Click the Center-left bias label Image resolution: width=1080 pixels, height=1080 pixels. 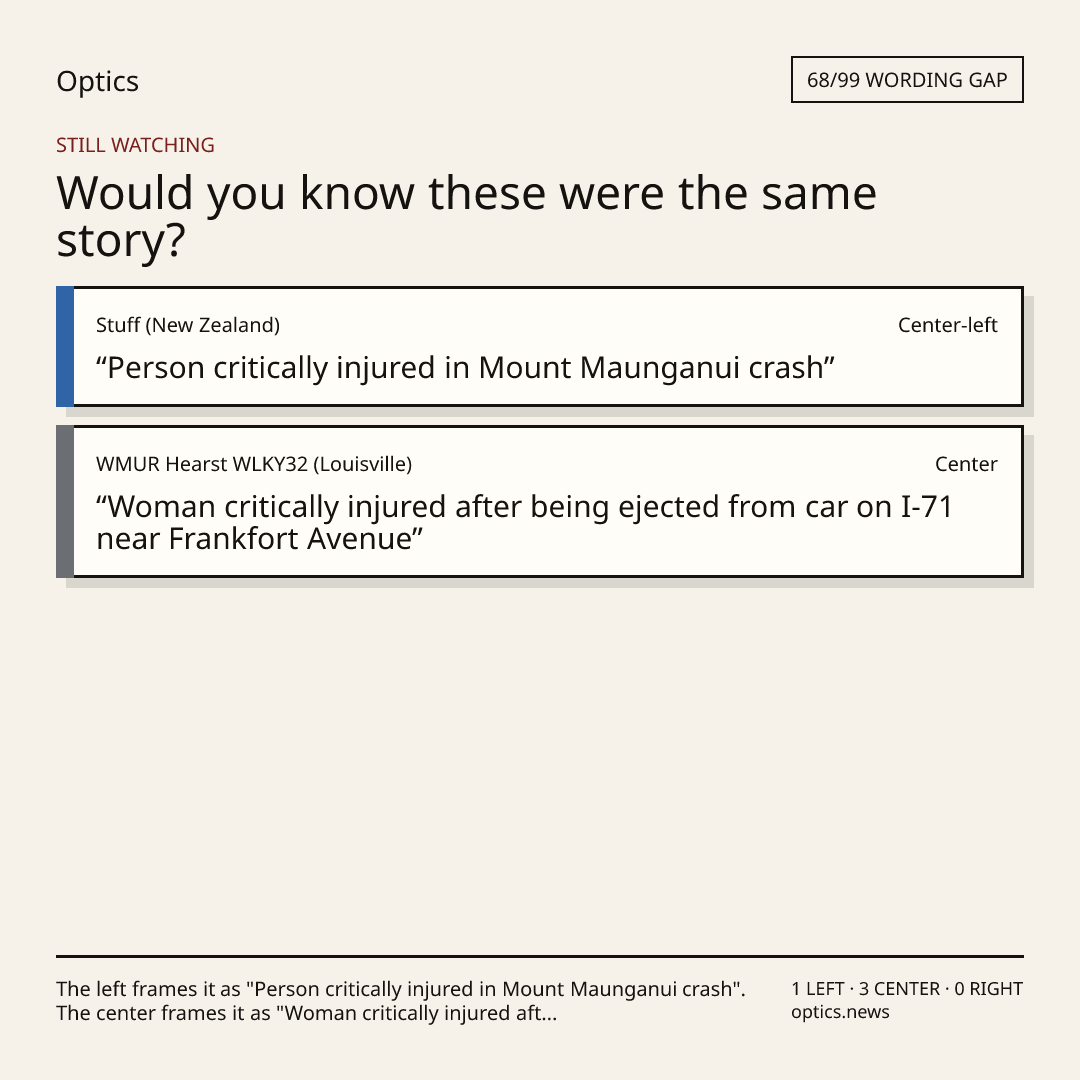click(947, 325)
